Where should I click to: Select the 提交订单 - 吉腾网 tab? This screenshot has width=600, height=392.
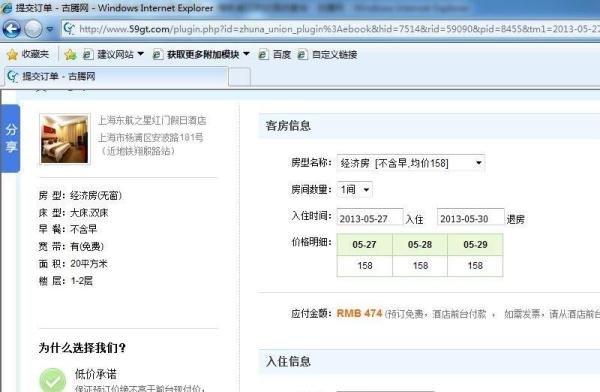pos(116,77)
